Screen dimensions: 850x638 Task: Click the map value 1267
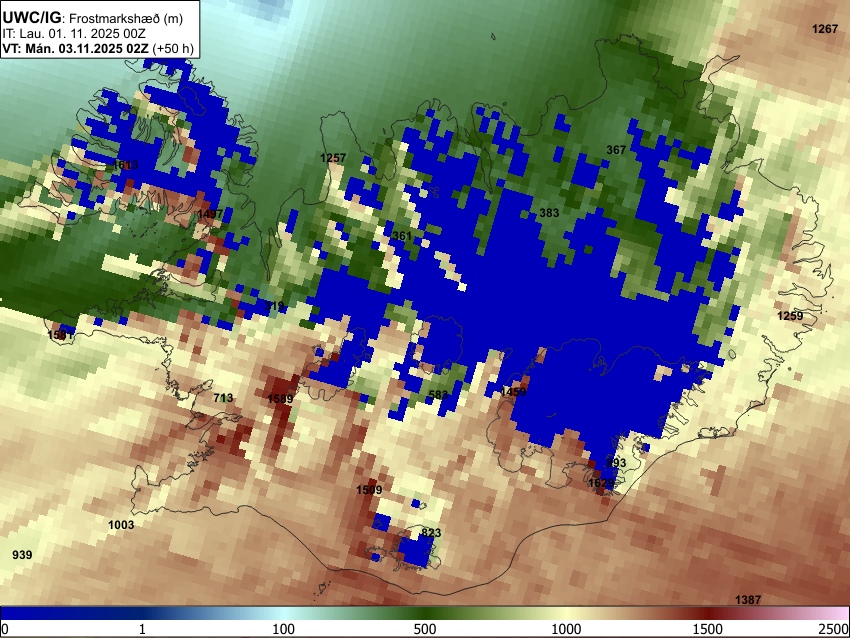(x=825, y=29)
